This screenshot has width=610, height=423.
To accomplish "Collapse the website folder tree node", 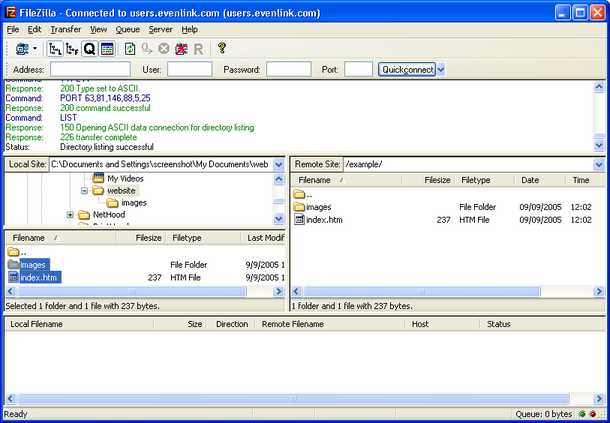I will [84, 191].
